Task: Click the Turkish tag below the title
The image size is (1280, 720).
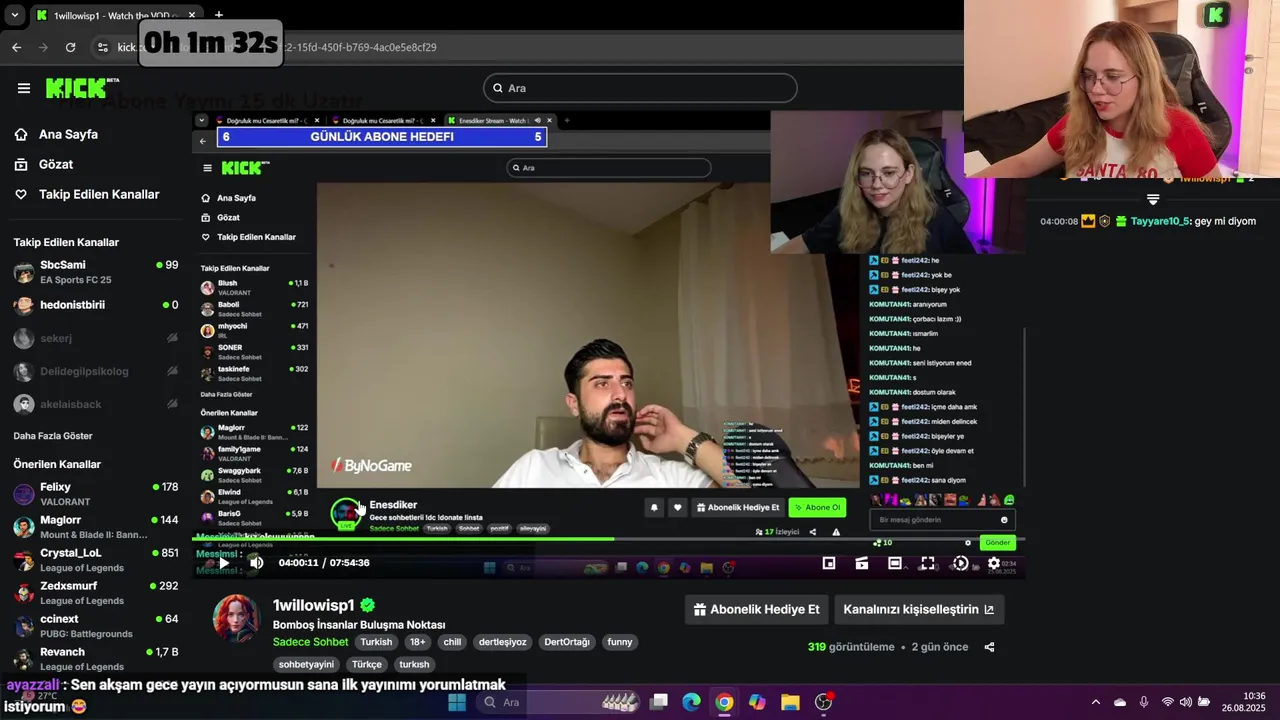Action: point(376,642)
